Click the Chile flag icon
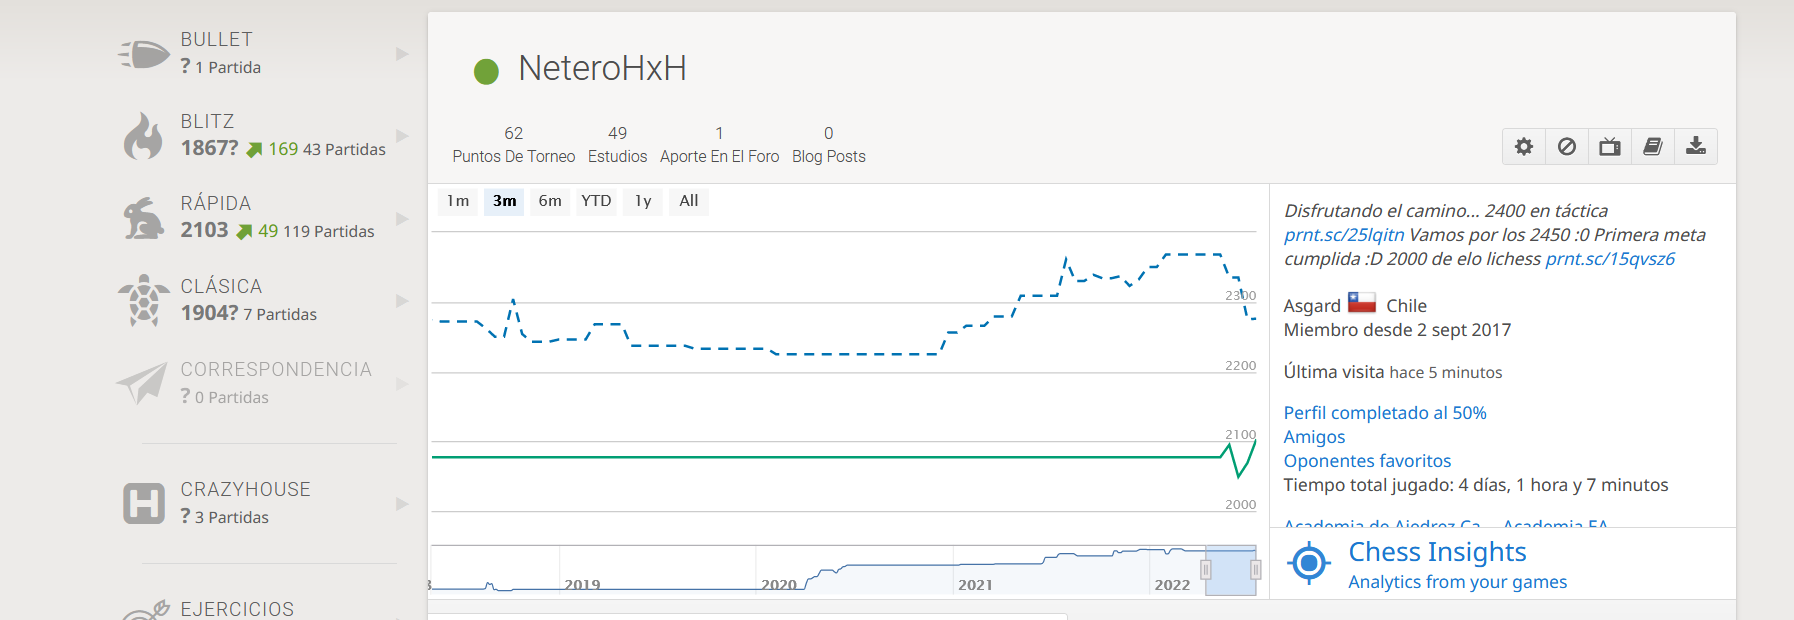Viewport: 1794px width, 620px height. point(1362,303)
